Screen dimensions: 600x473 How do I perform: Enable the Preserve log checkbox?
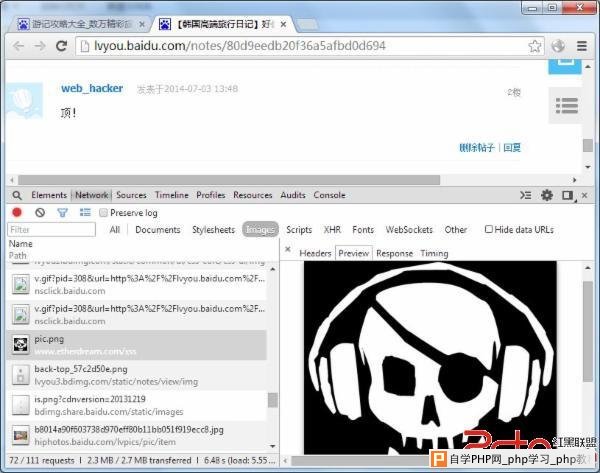pos(103,213)
